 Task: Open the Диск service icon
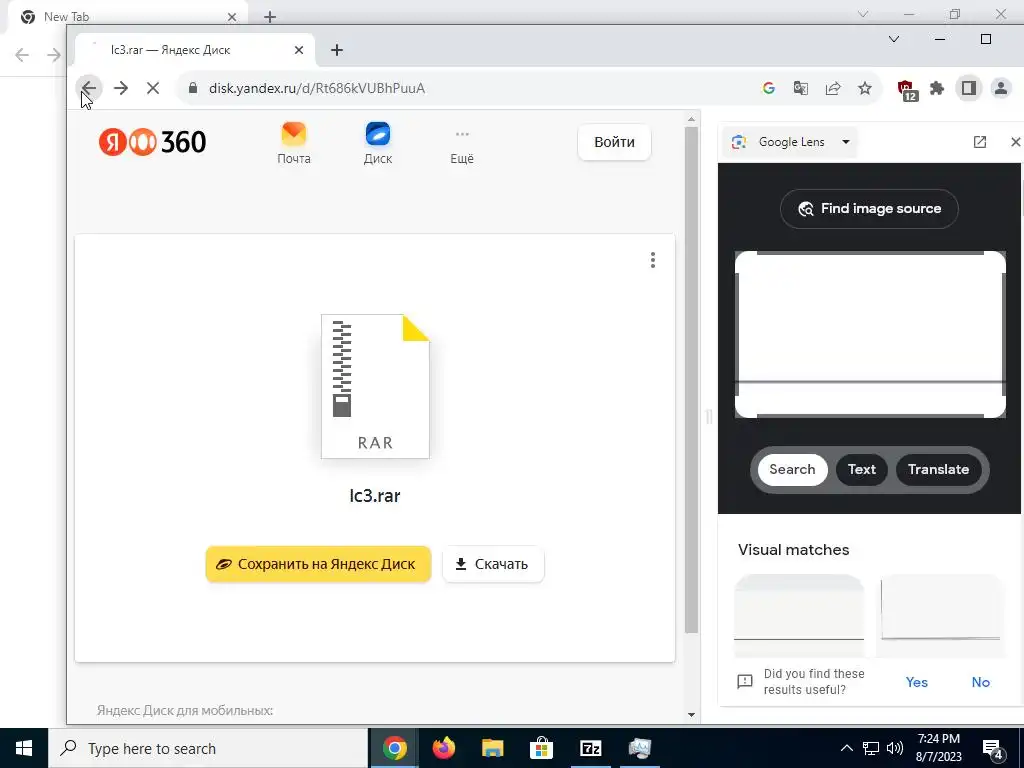pyautogui.click(x=377, y=143)
